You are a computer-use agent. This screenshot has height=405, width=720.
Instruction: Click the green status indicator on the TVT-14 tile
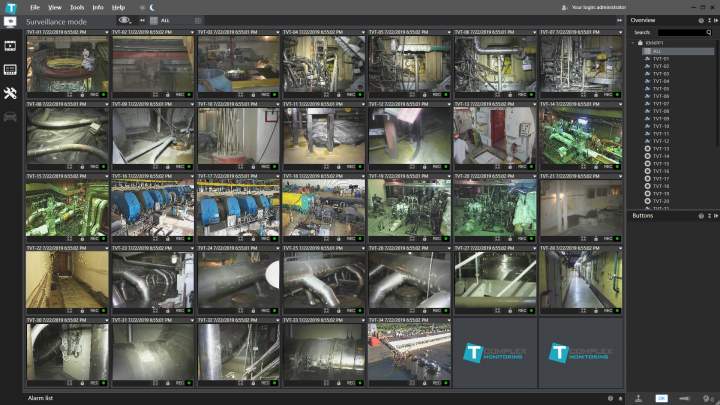[x=618, y=167]
